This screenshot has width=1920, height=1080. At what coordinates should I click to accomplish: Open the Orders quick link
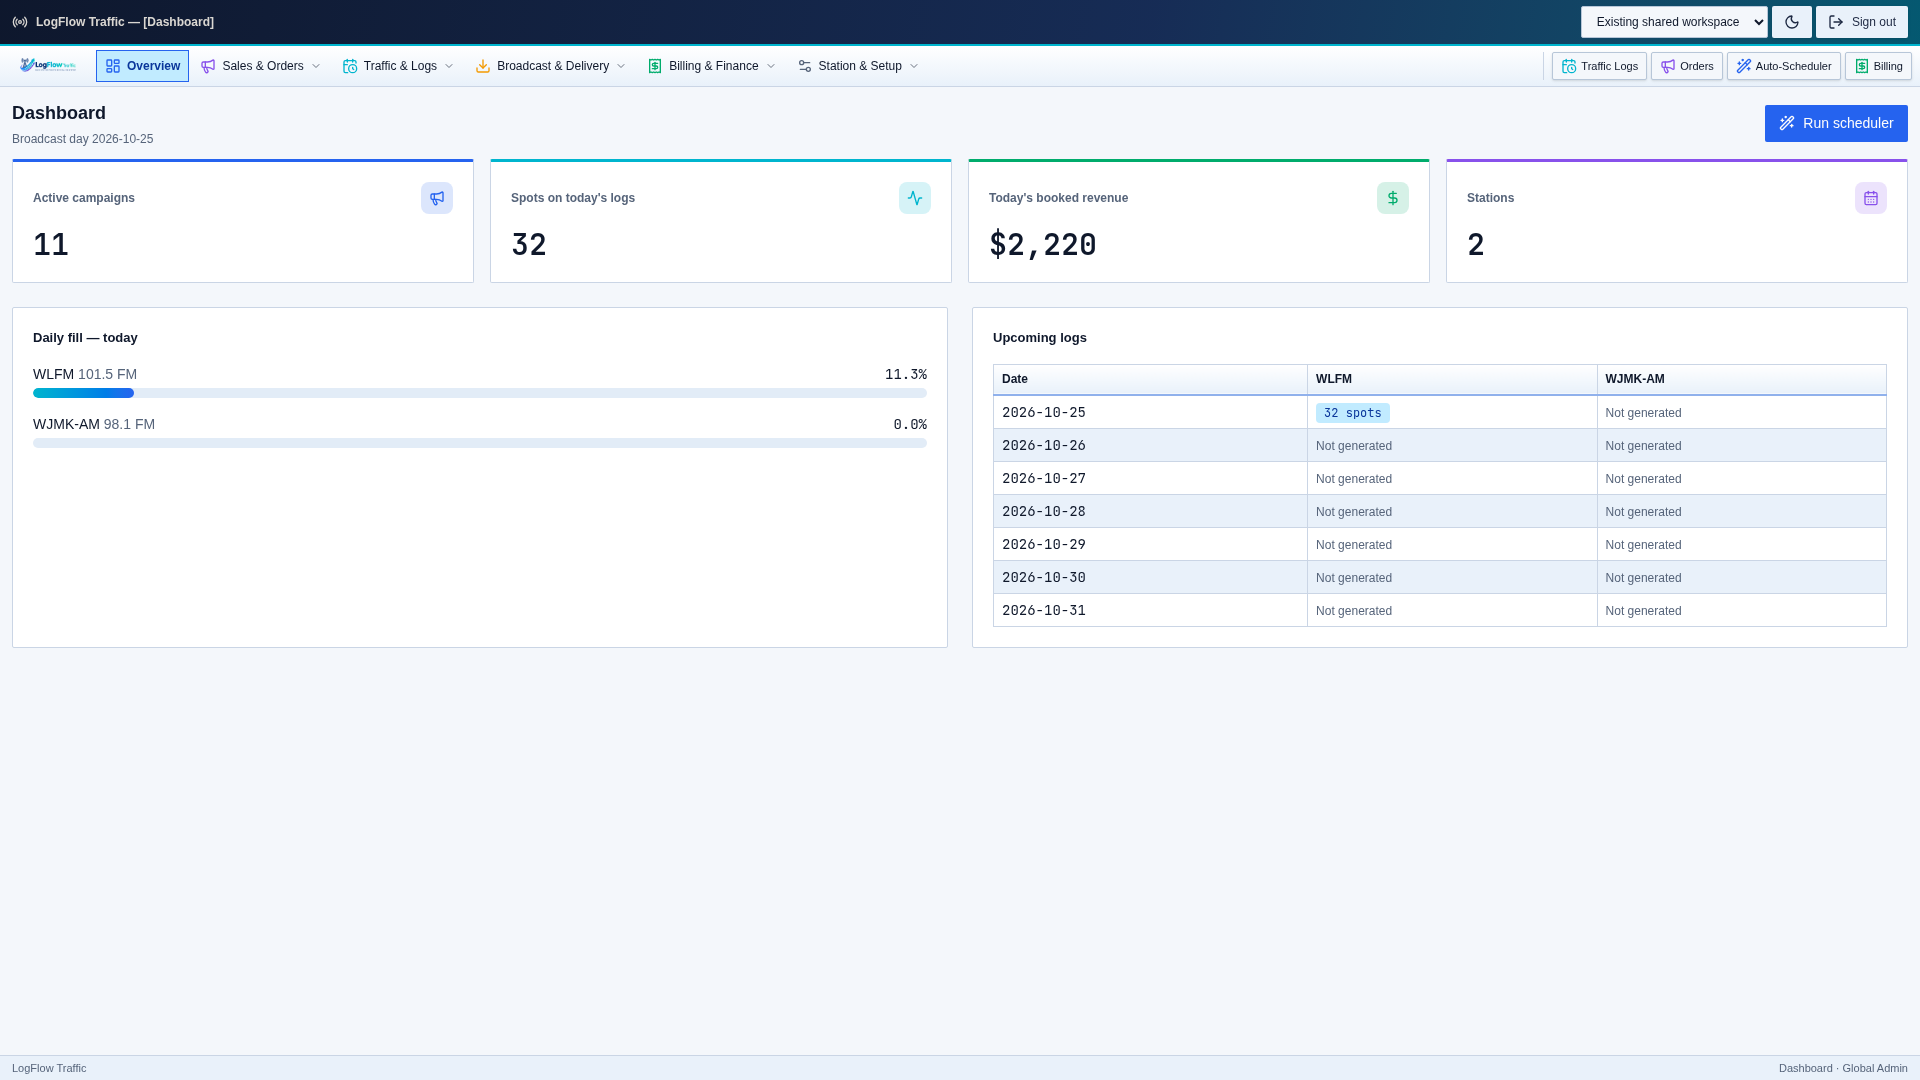1686,66
